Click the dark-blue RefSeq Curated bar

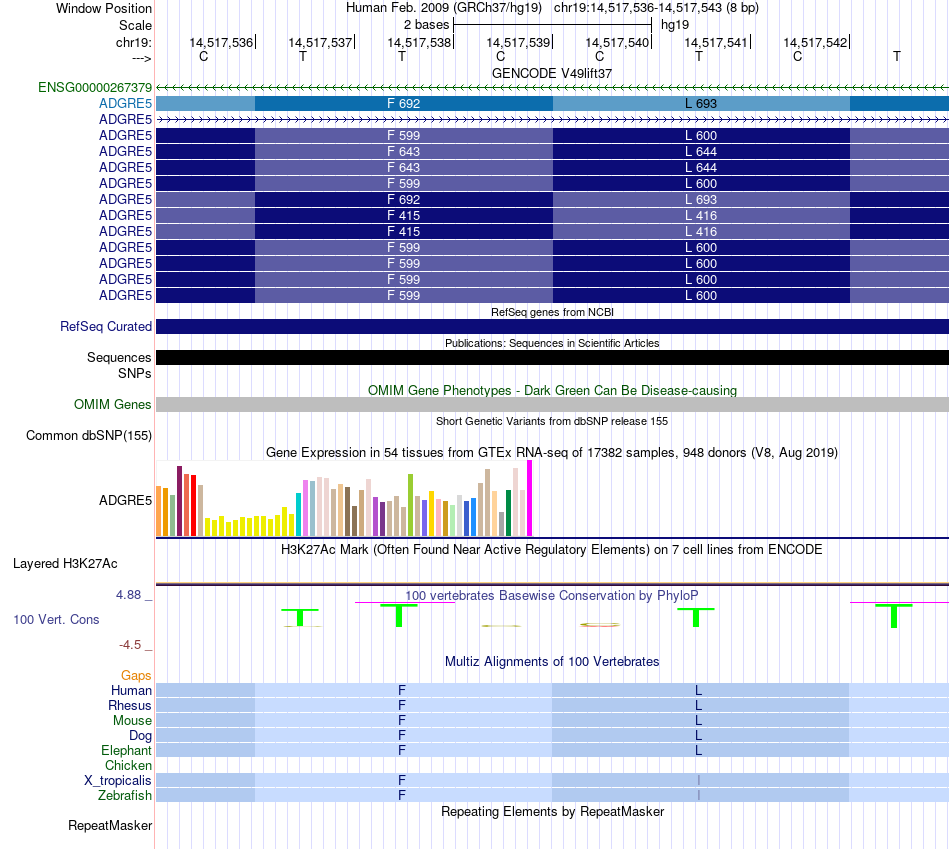click(x=552, y=326)
